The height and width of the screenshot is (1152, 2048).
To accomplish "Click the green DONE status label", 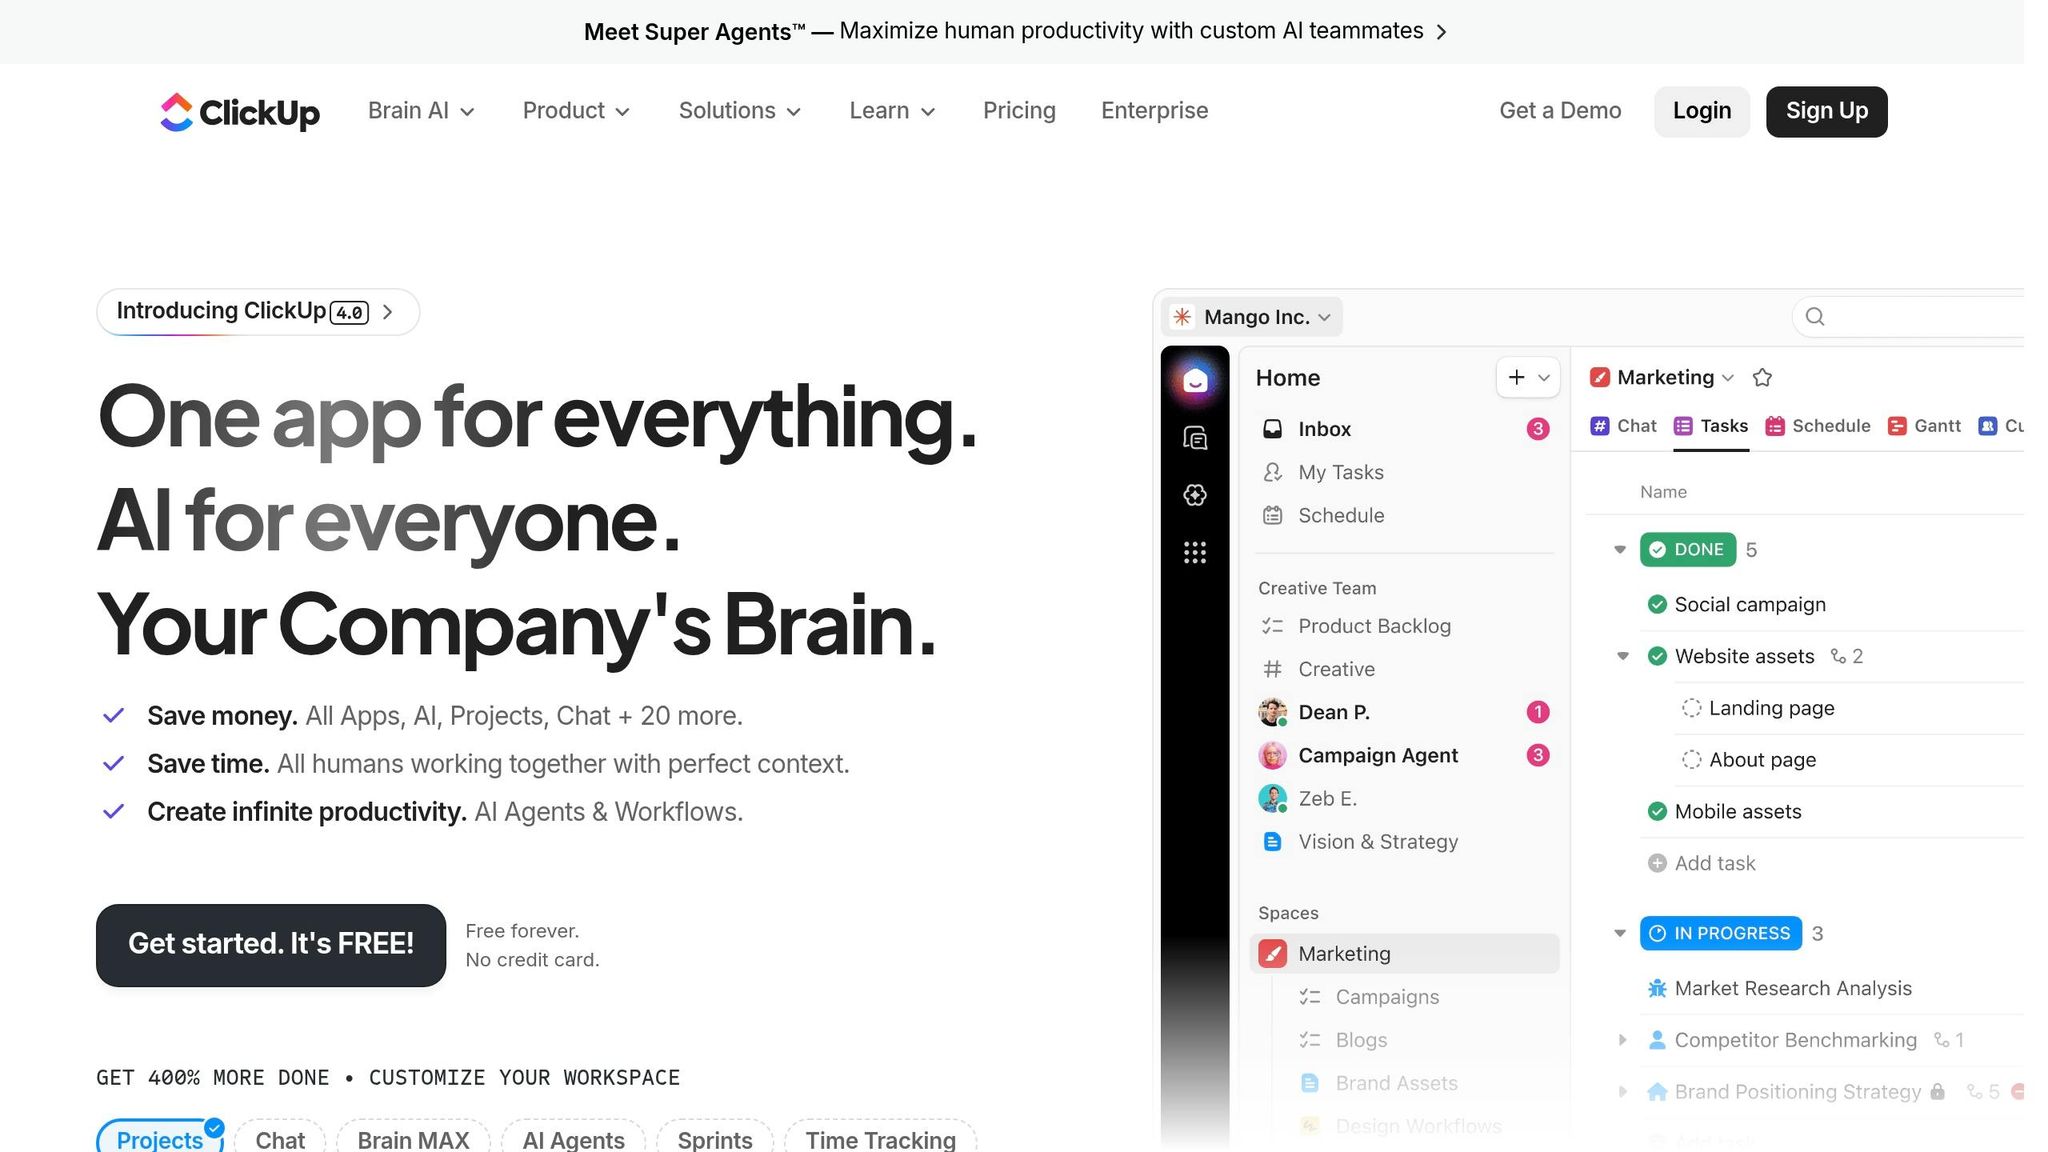I will click(x=1688, y=550).
